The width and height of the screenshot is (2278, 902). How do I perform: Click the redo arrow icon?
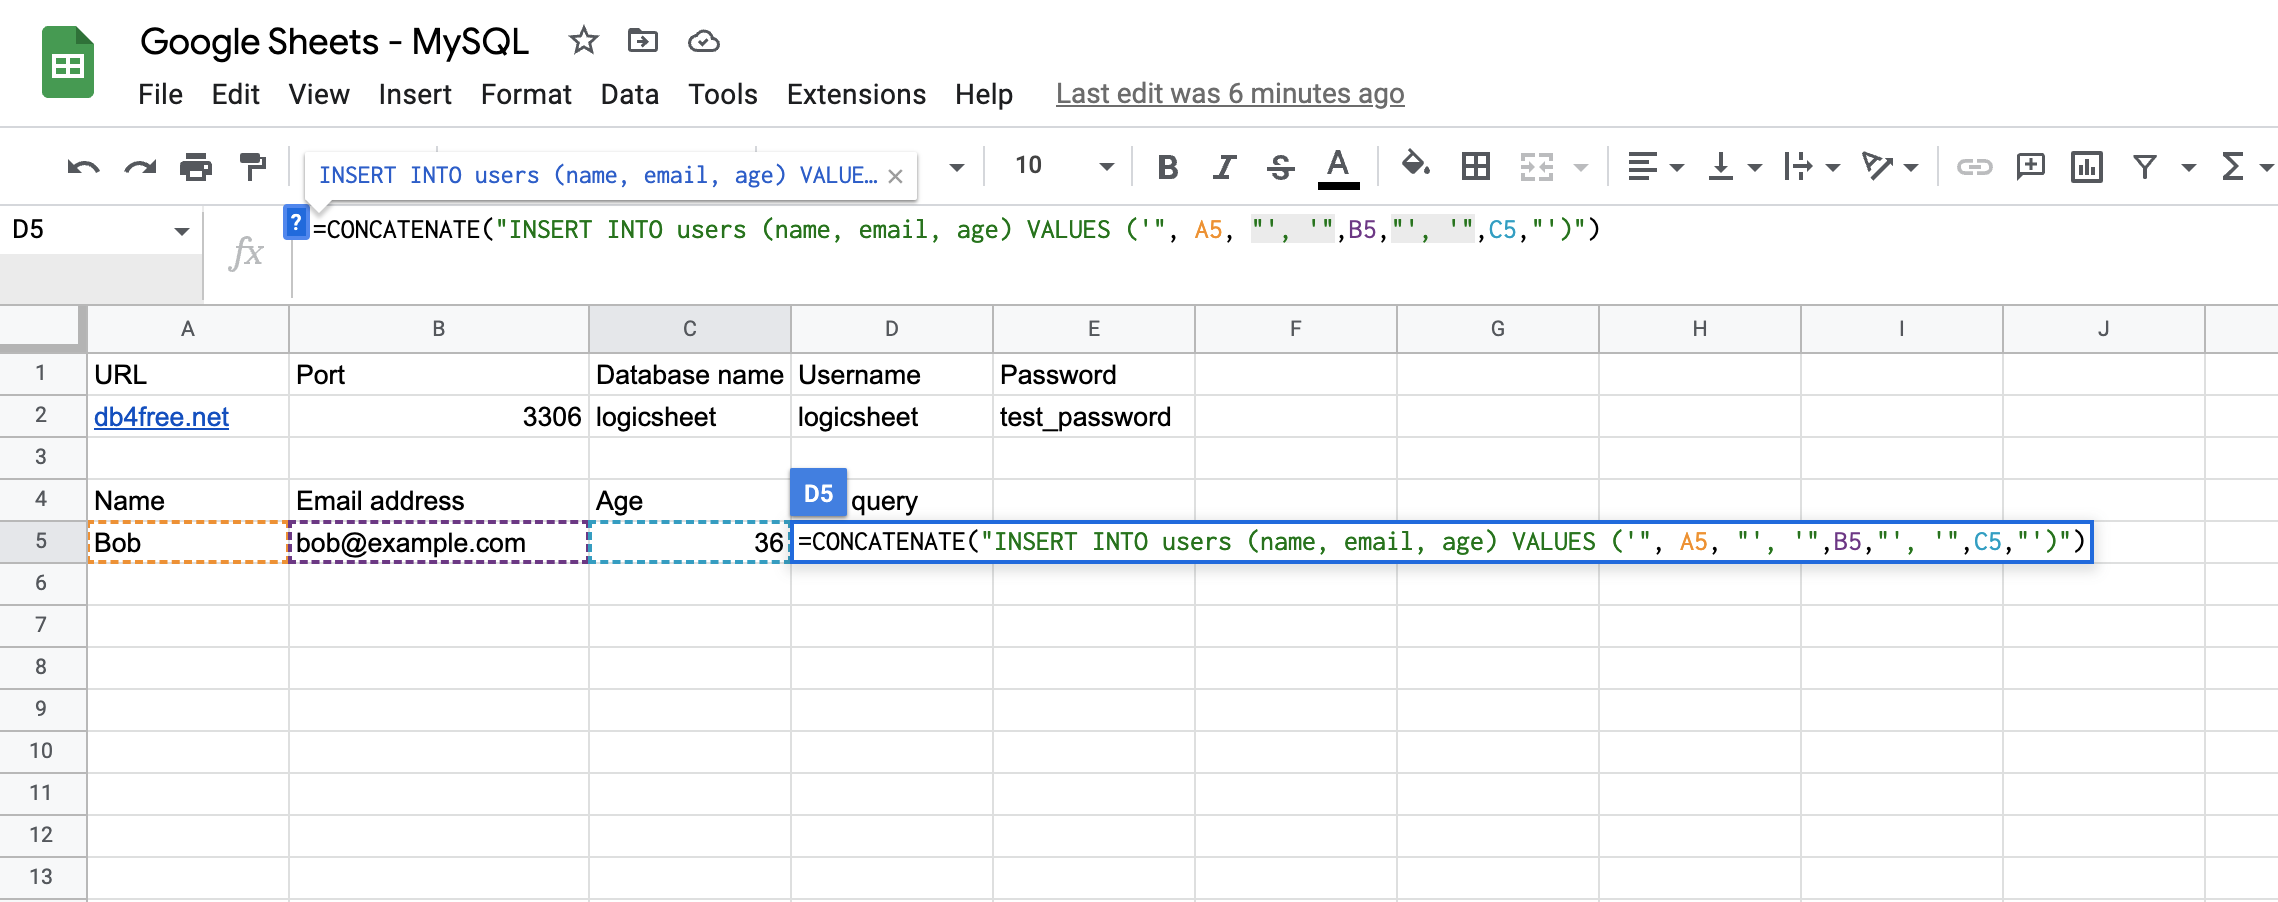coord(140,167)
